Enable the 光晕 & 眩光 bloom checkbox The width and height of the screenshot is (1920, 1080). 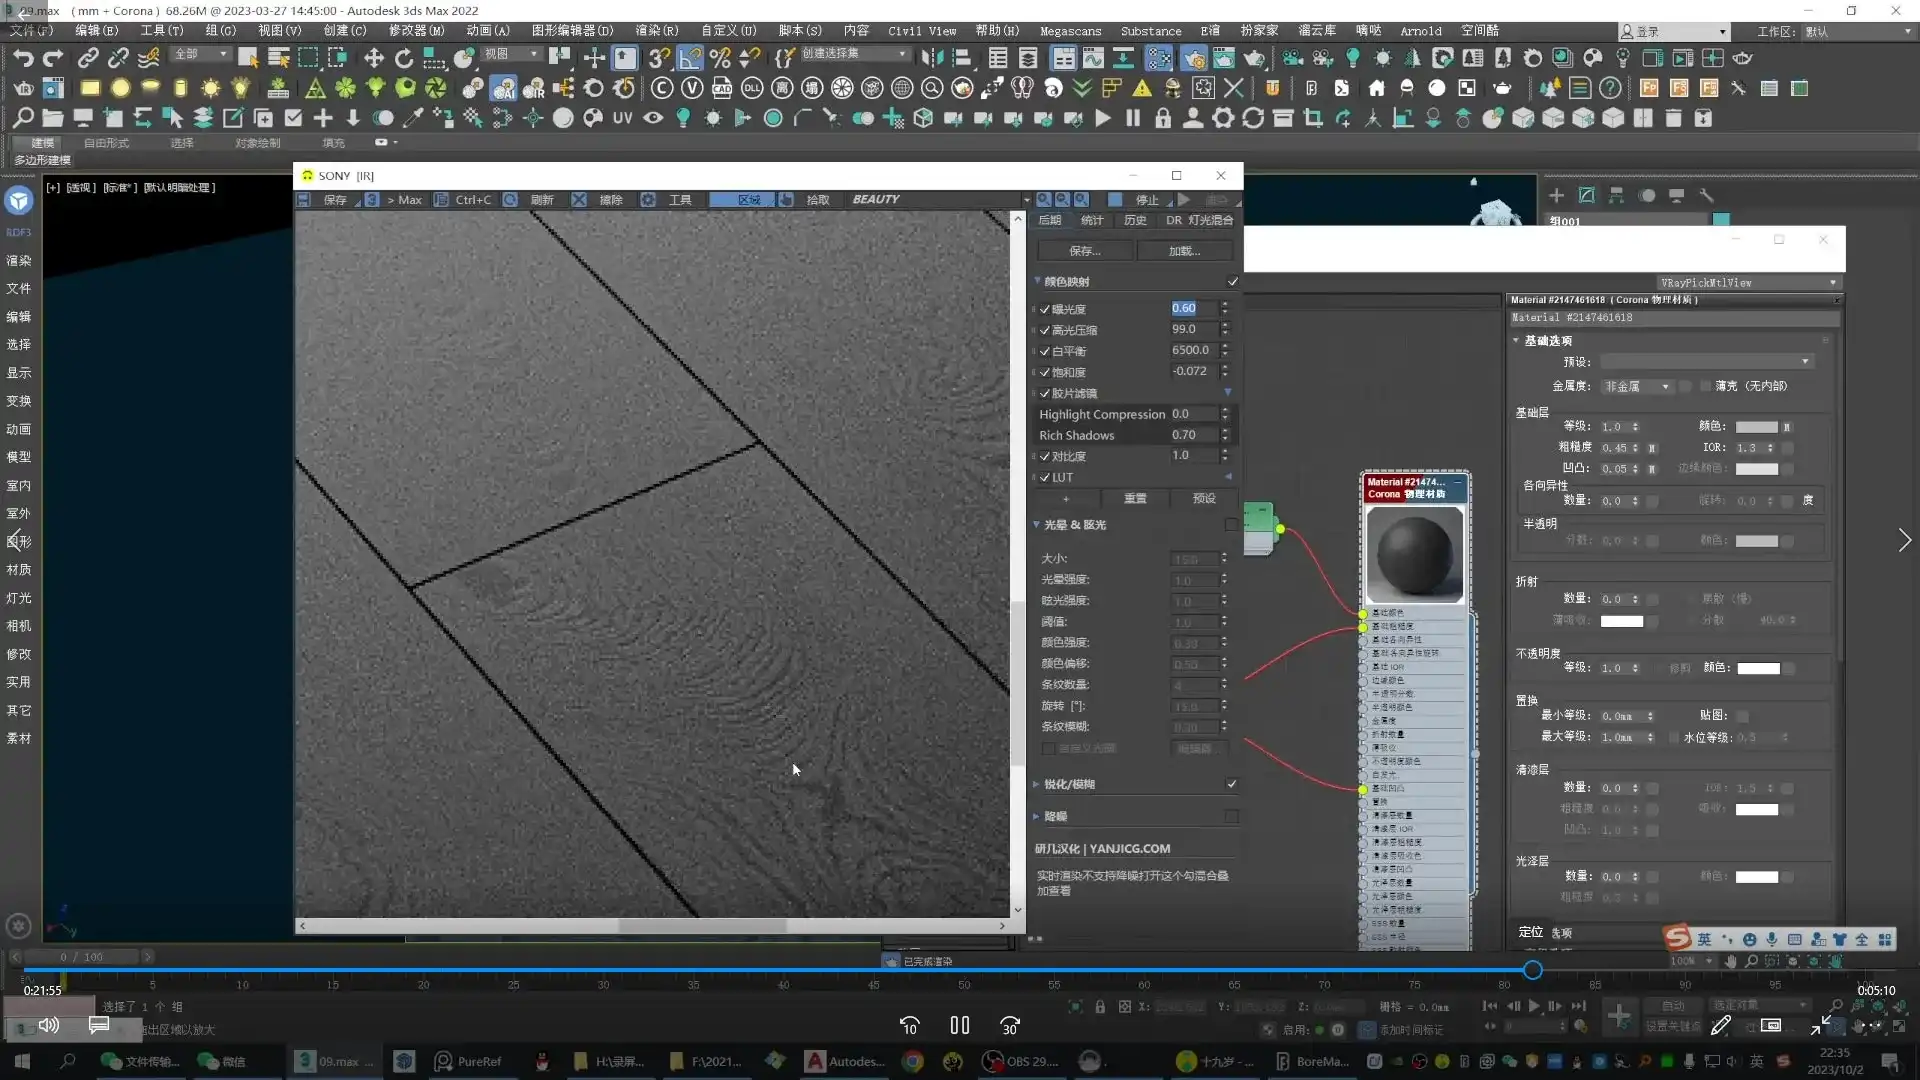pos(1231,524)
